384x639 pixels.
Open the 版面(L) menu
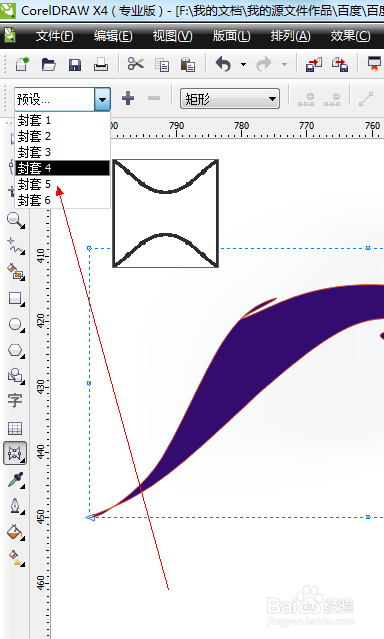pyautogui.click(x=232, y=36)
